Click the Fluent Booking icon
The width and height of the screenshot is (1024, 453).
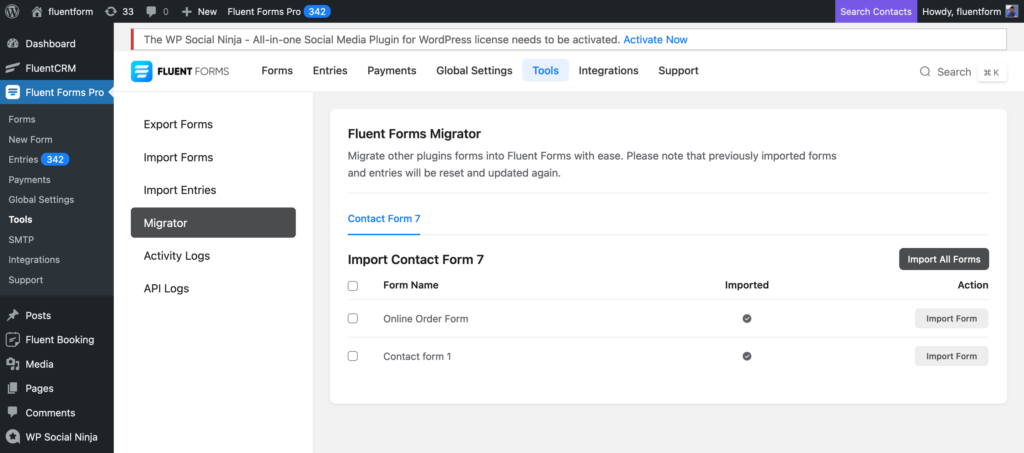coord(12,339)
